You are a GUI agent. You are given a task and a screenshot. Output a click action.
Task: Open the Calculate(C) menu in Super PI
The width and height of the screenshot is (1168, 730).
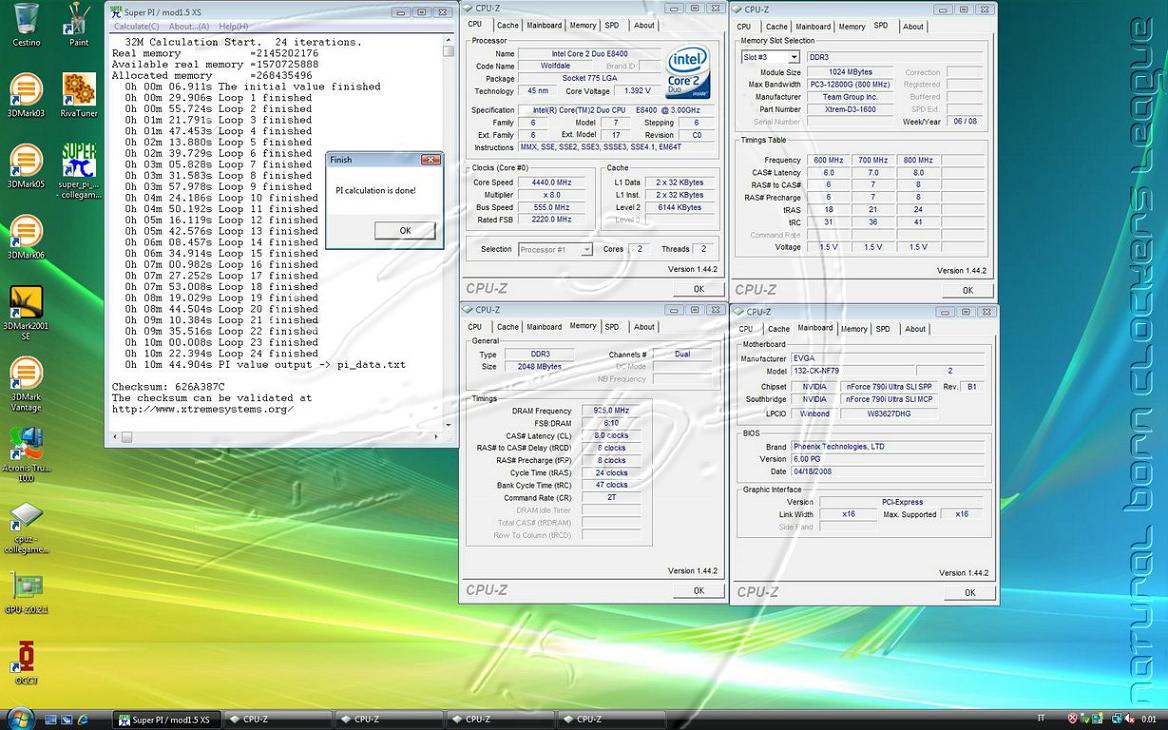[x=136, y=26]
